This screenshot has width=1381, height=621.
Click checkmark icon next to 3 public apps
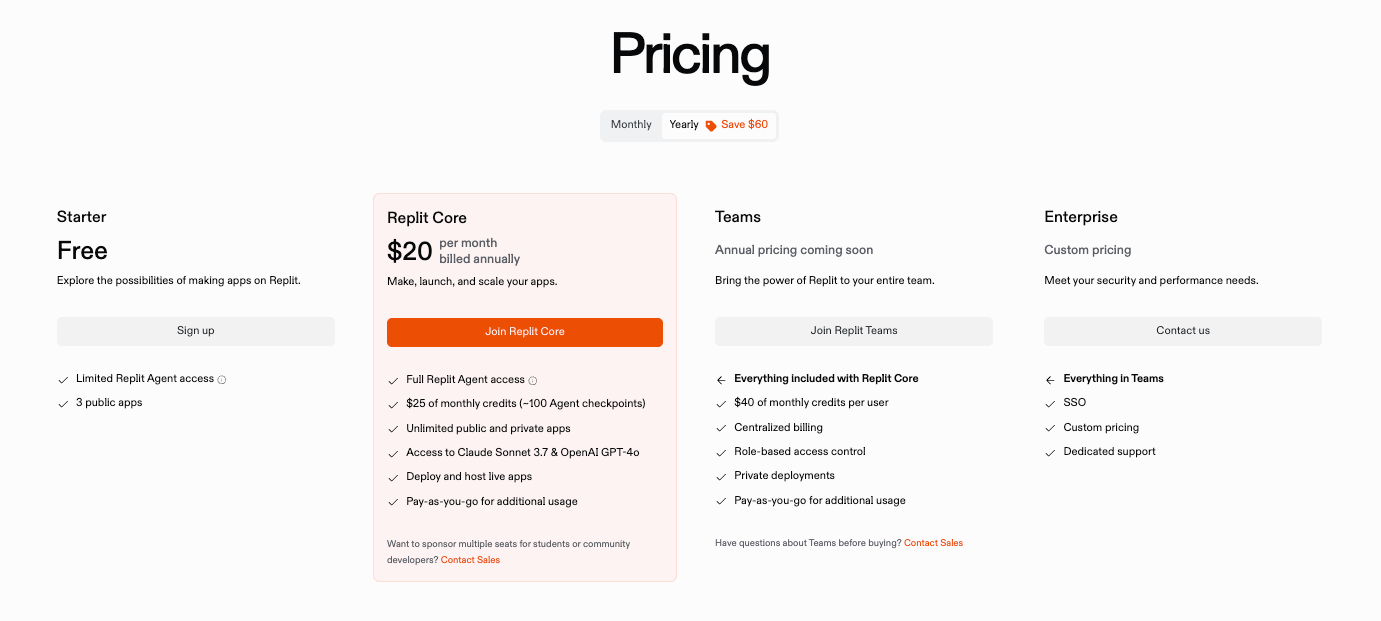coord(63,404)
